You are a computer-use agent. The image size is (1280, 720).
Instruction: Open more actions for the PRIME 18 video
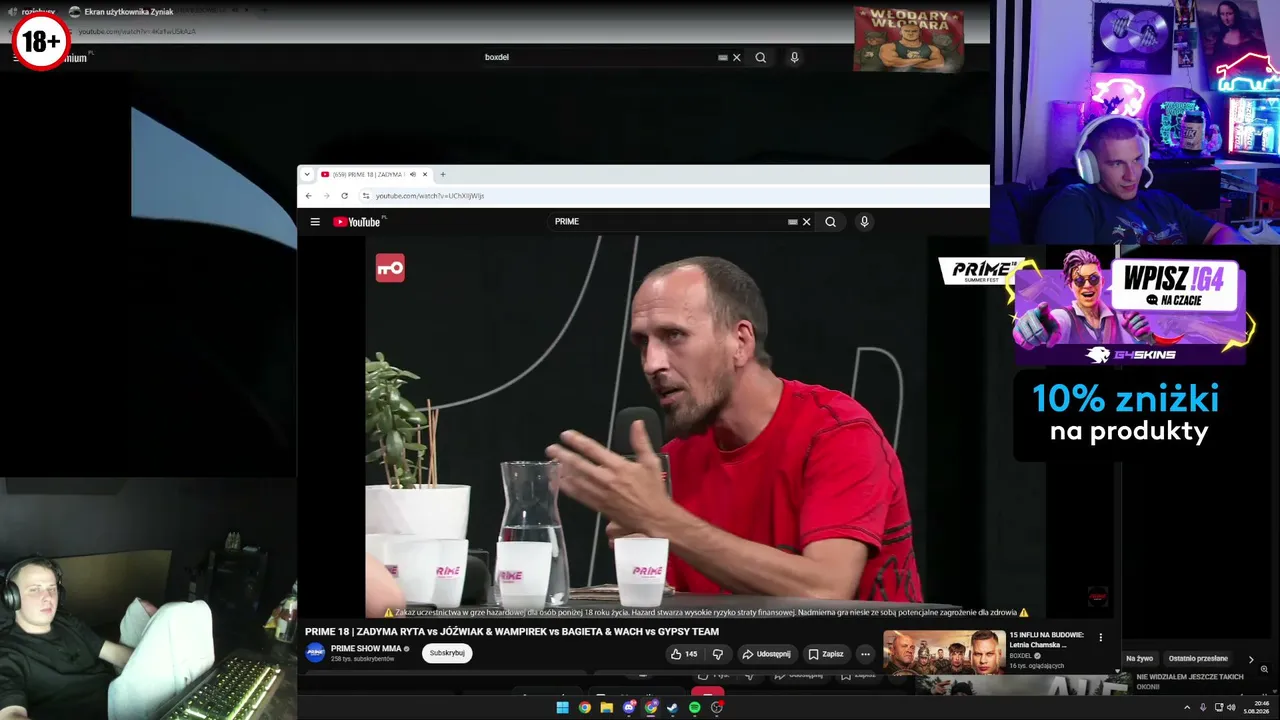click(866, 654)
